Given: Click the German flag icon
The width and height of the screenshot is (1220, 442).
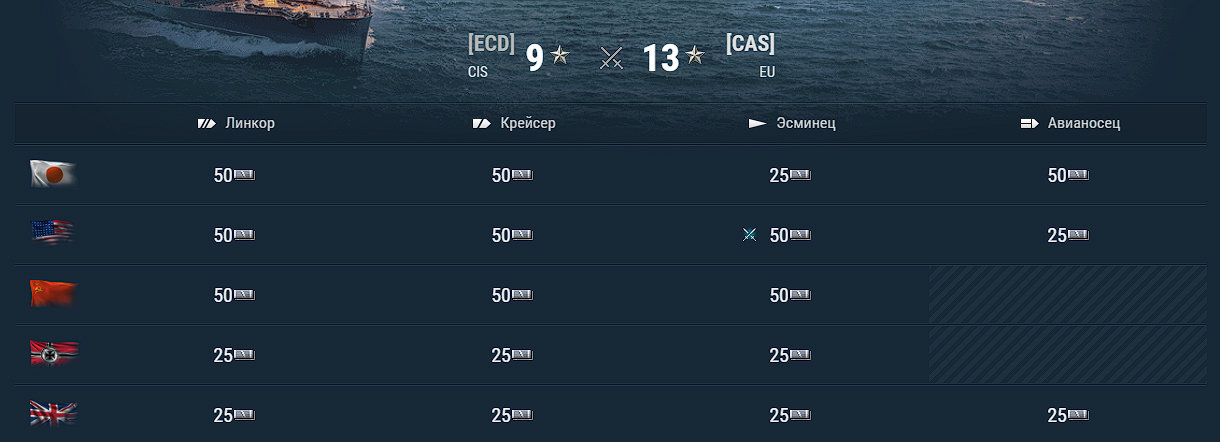Looking at the screenshot, I should (53, 354).
